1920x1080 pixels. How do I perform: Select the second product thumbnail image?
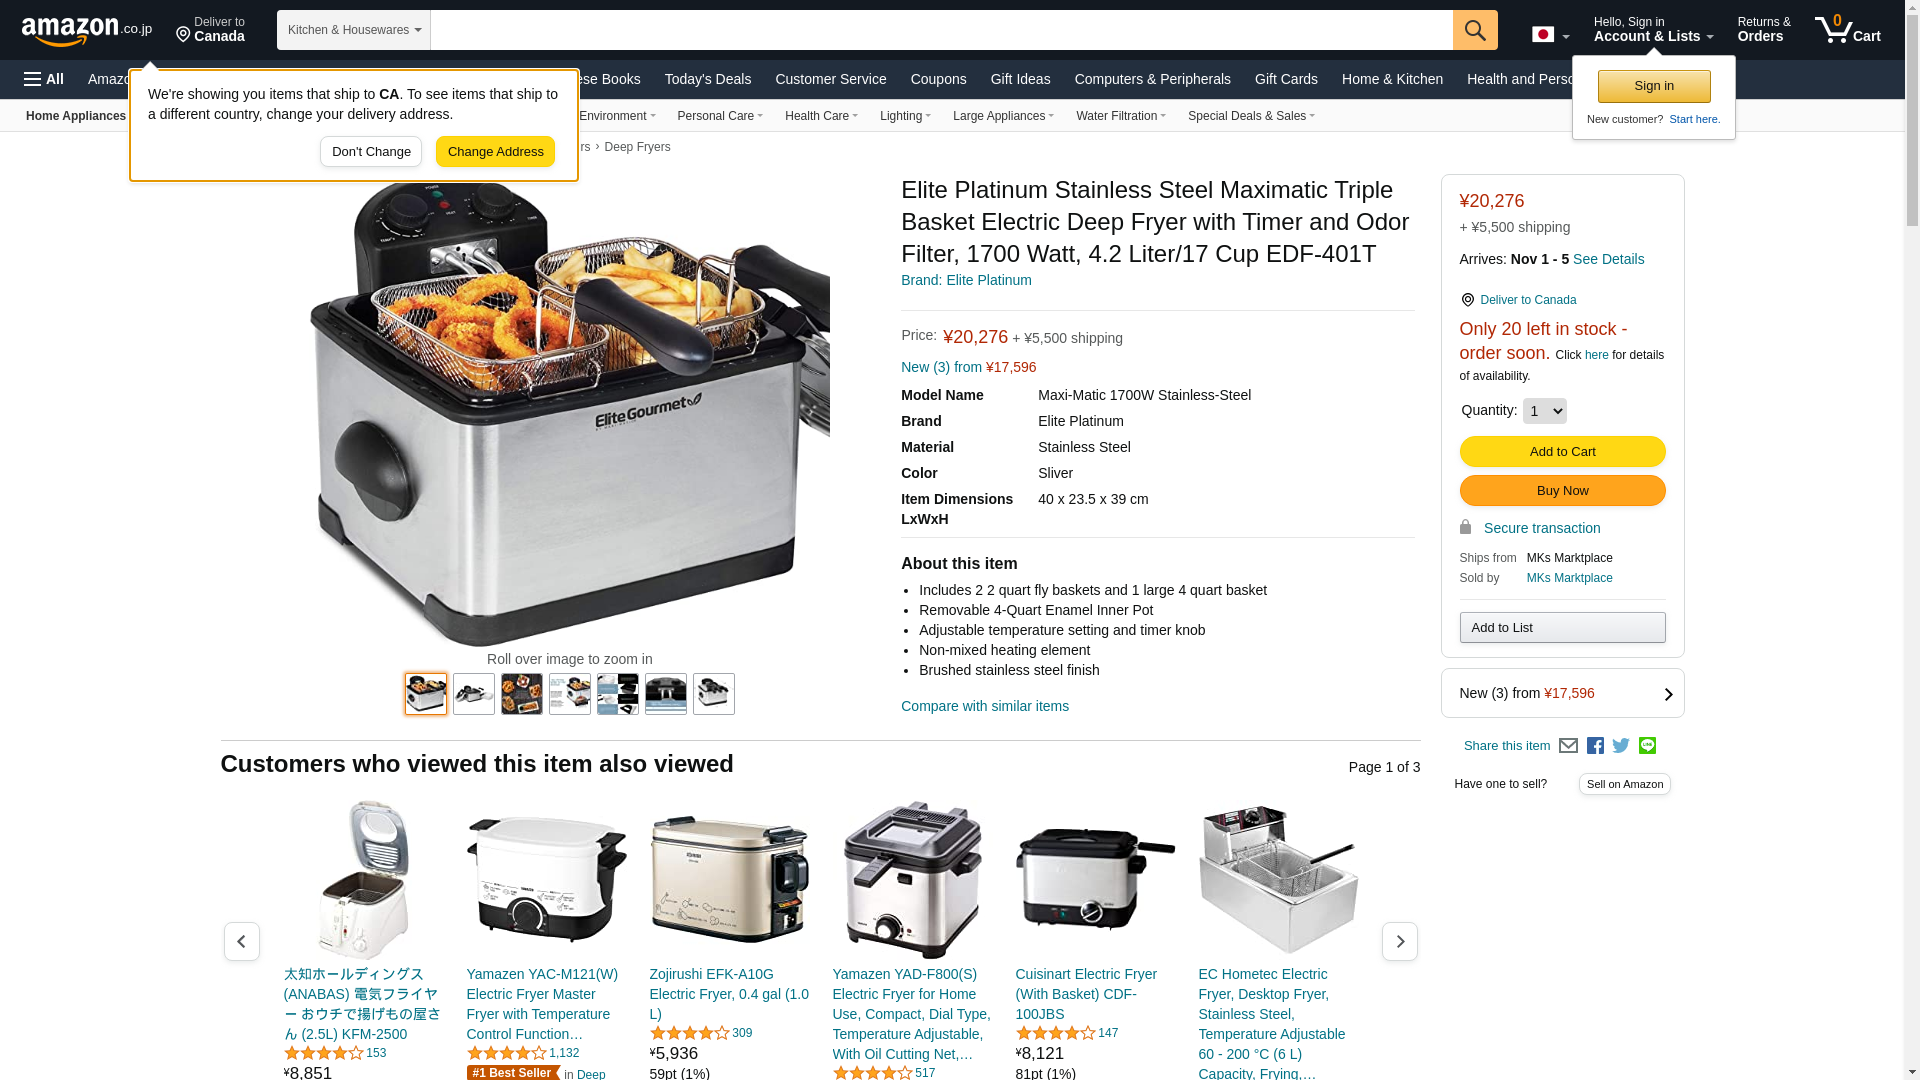pos(473,694)
